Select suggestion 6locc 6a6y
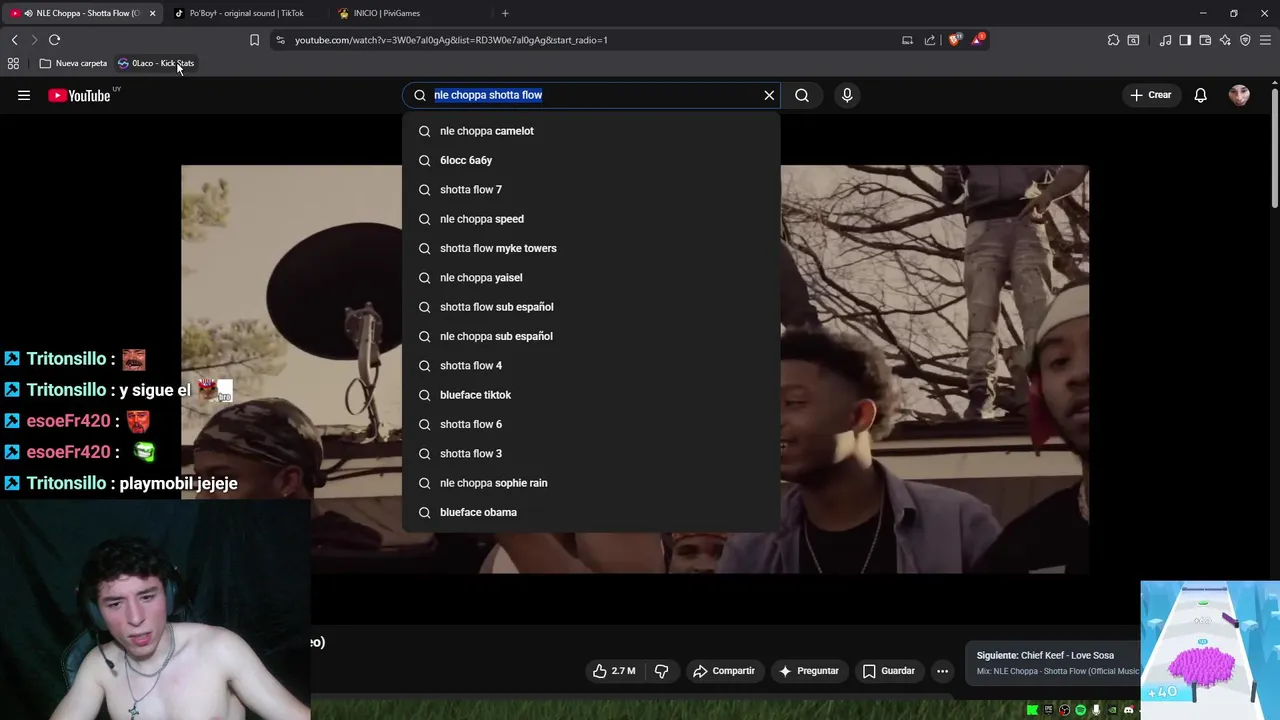Screen dimensions: 1280x720 tap(591, 160)
